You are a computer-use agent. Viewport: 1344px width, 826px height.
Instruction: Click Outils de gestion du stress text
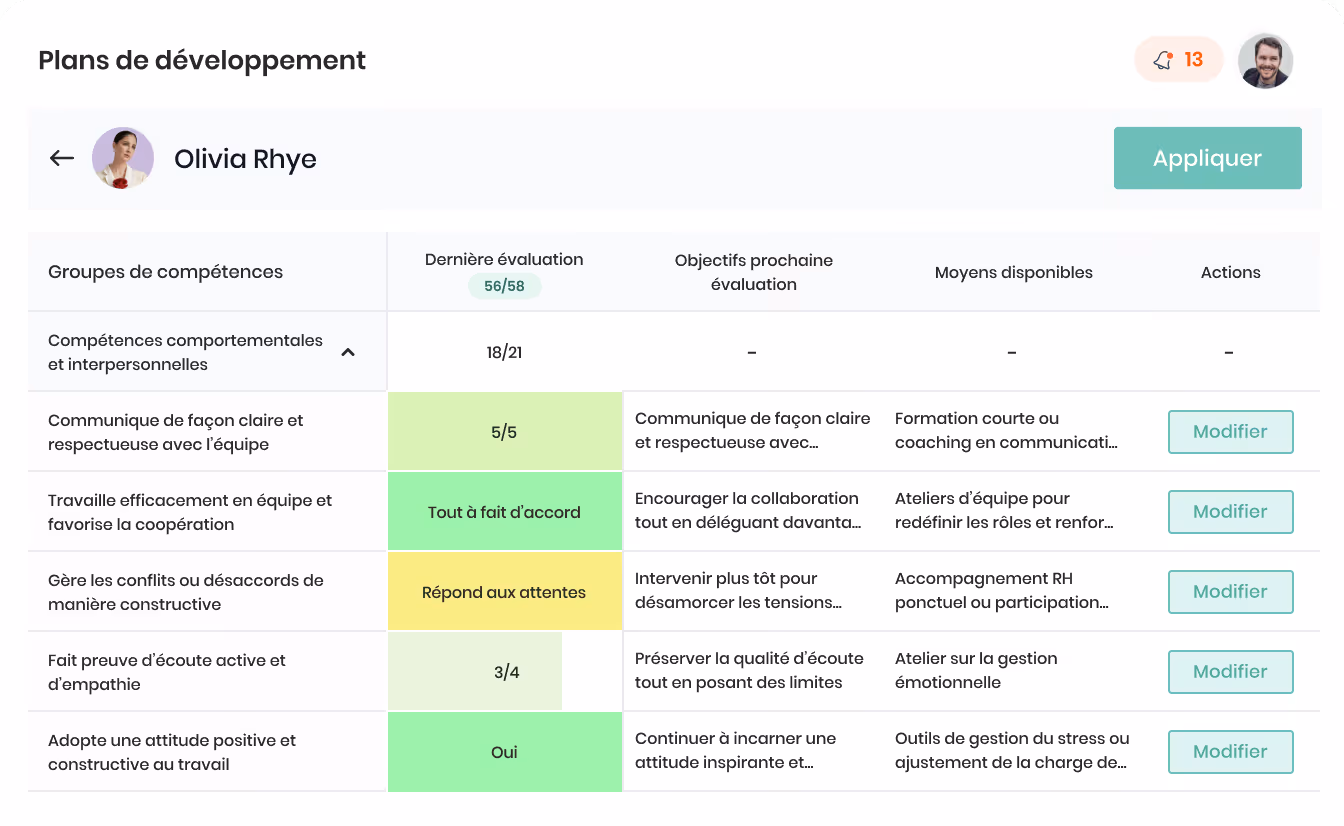[x=1012, y=750]
